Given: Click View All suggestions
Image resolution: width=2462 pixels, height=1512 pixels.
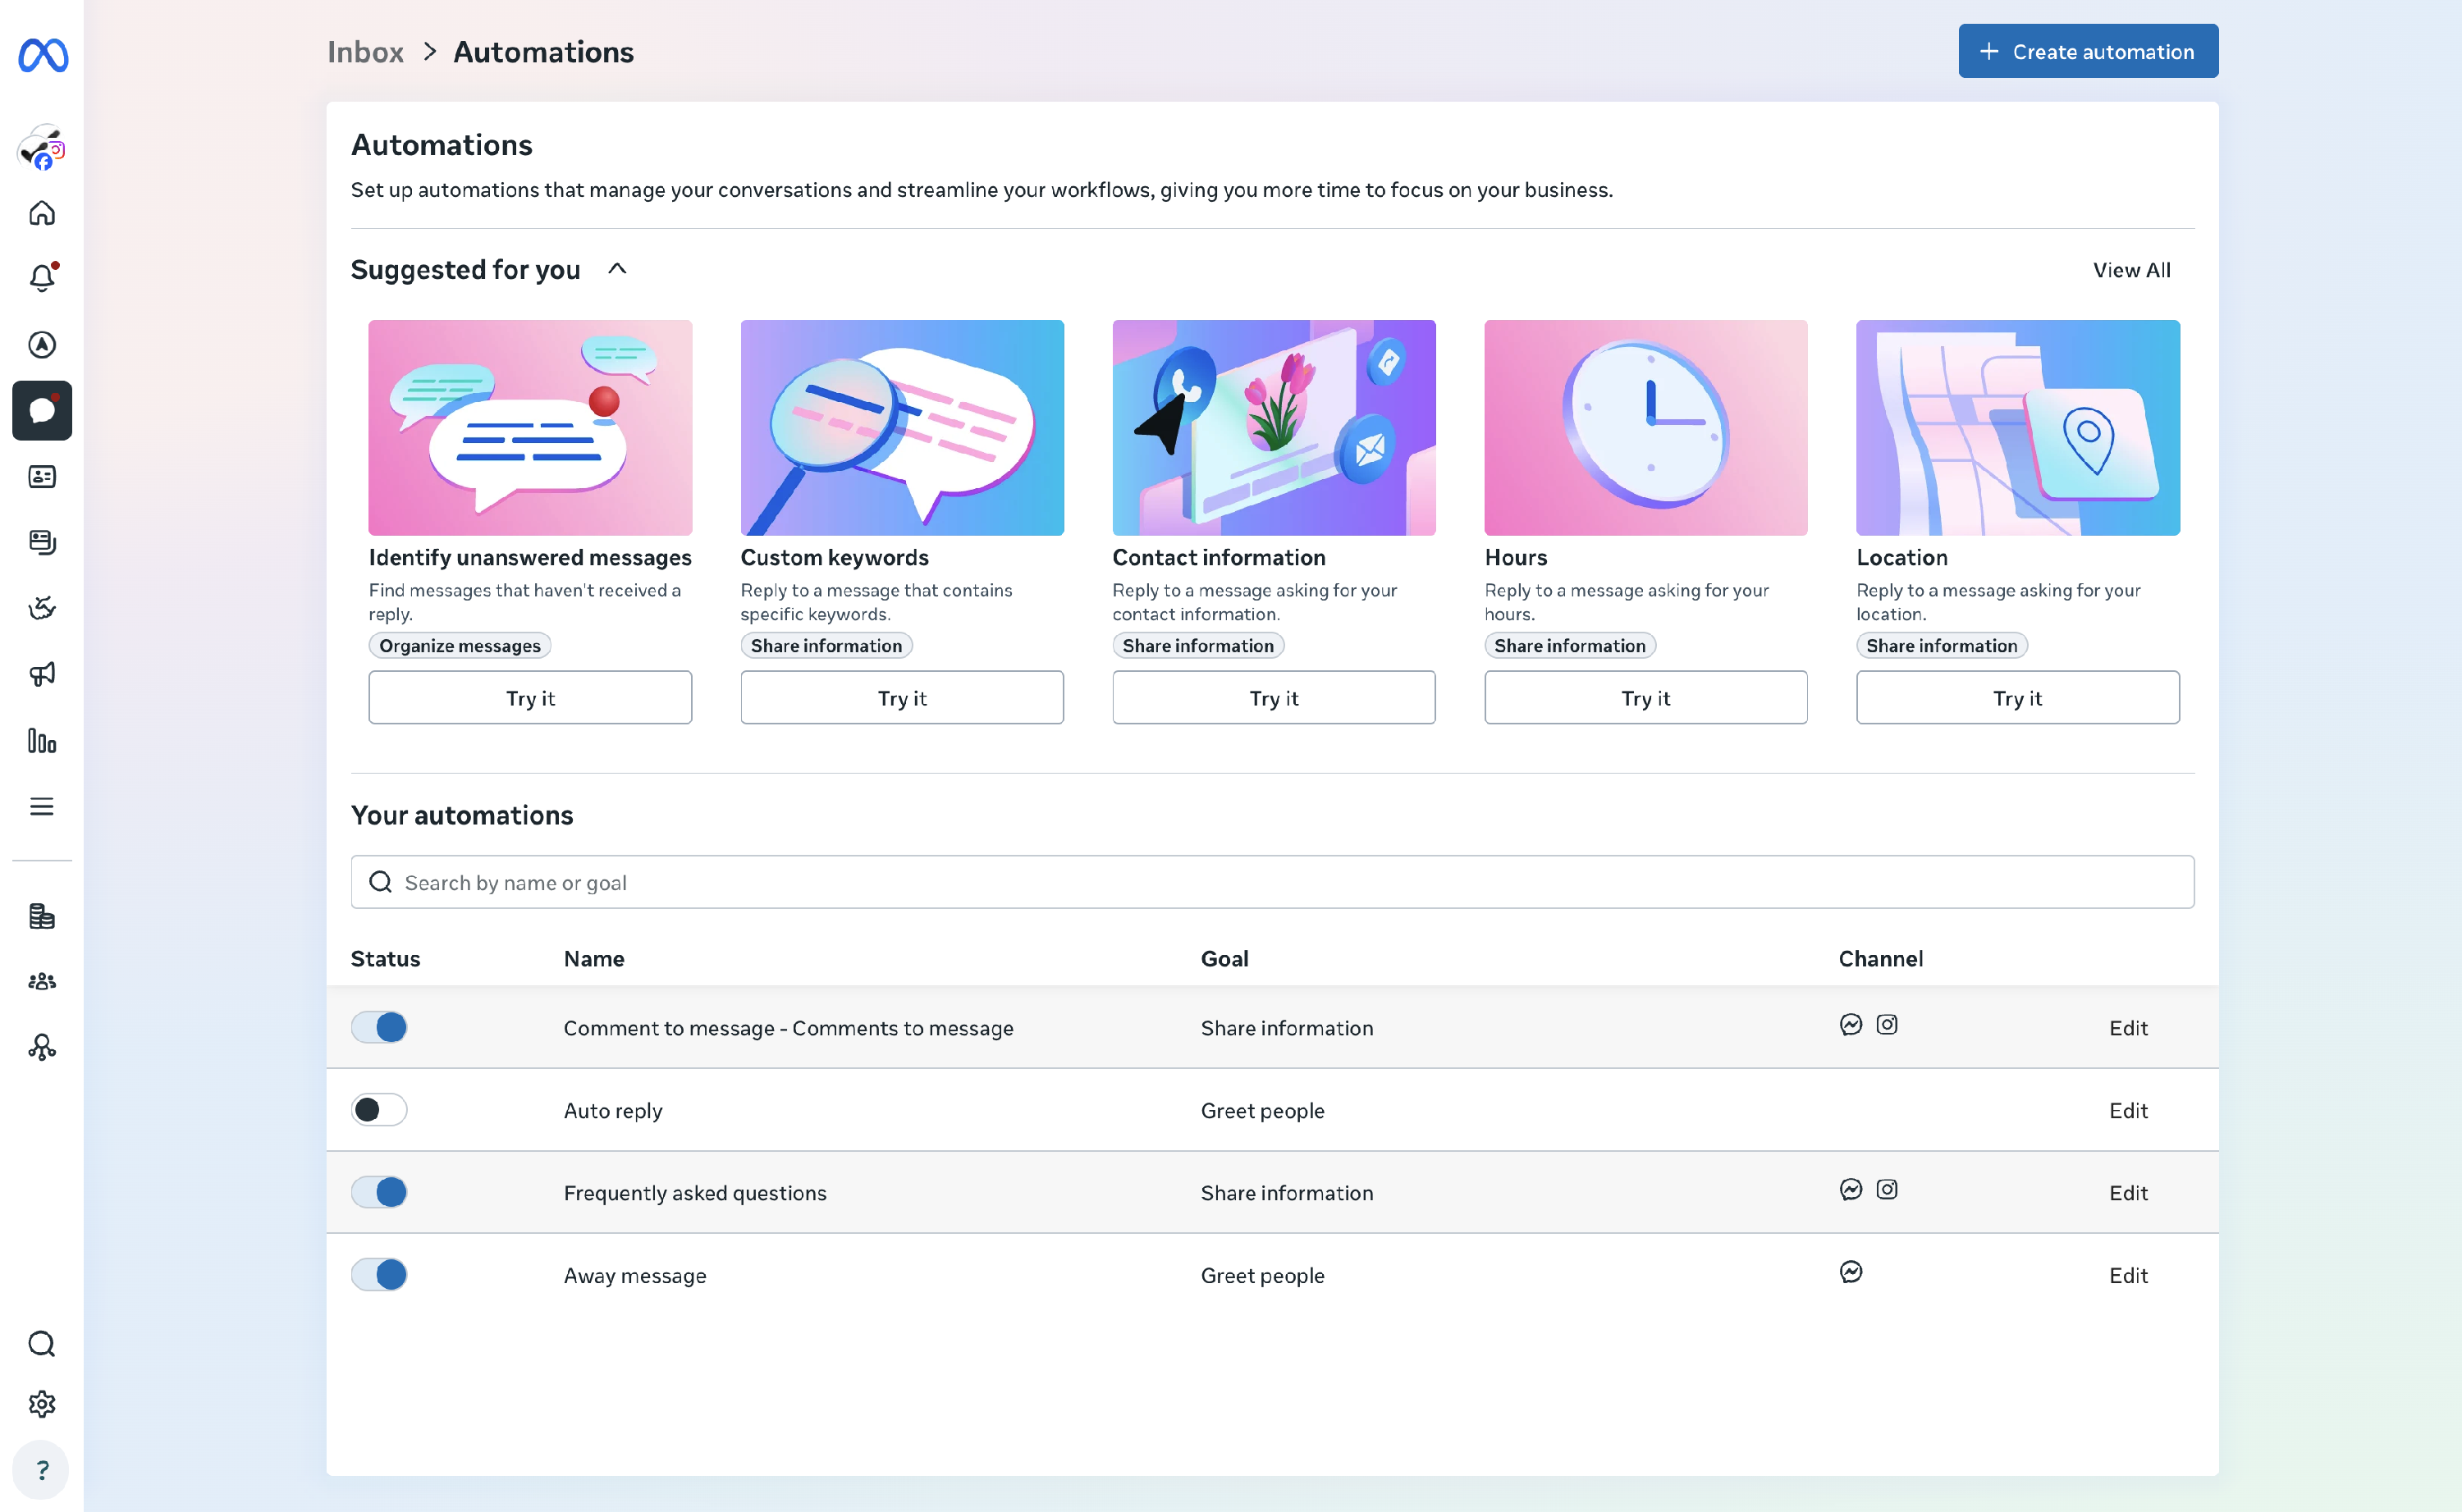Looking at the screenshot, I should (2132, 270).
